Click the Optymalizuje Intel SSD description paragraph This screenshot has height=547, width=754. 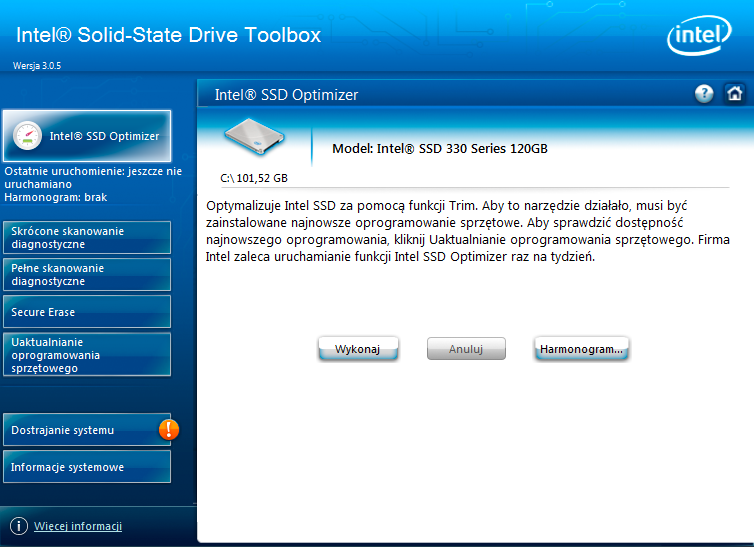pyautogui.click(x=468, y=231)
